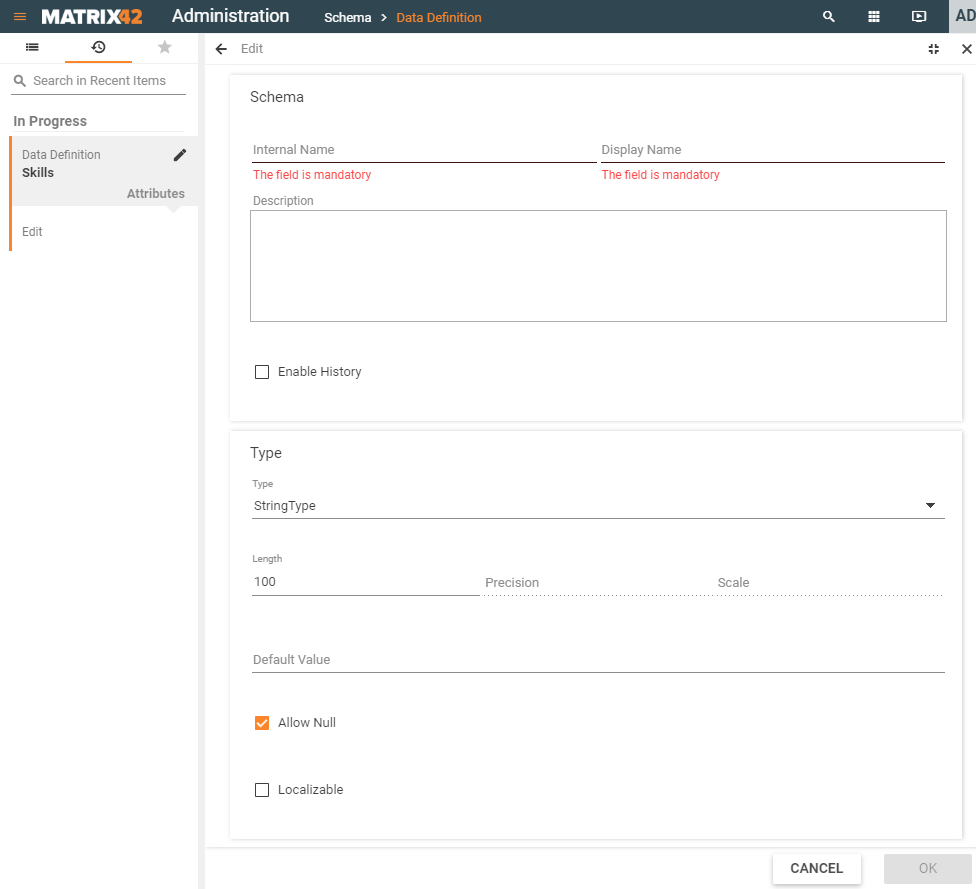
Task: Click the pencil edit icon for Skills
Action: coord(180,155)
